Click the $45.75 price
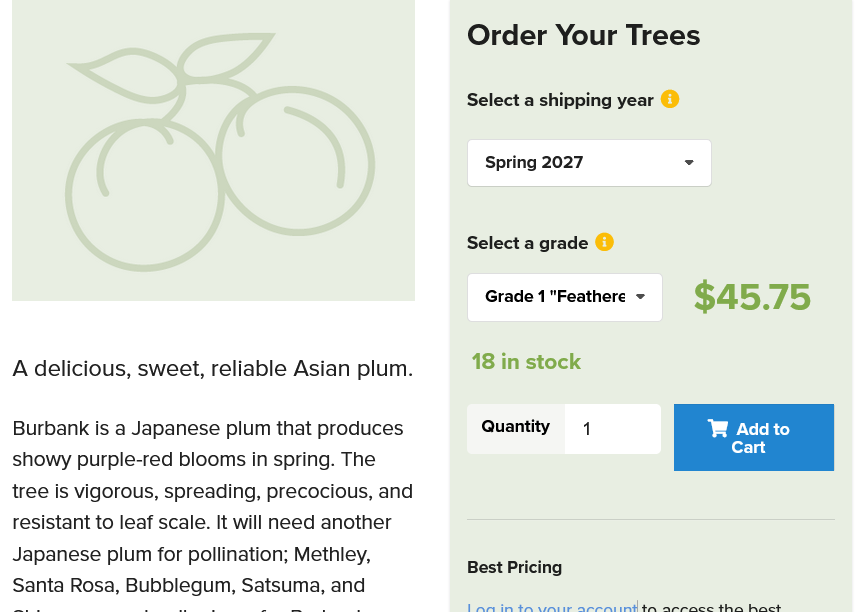 (752, 297)
